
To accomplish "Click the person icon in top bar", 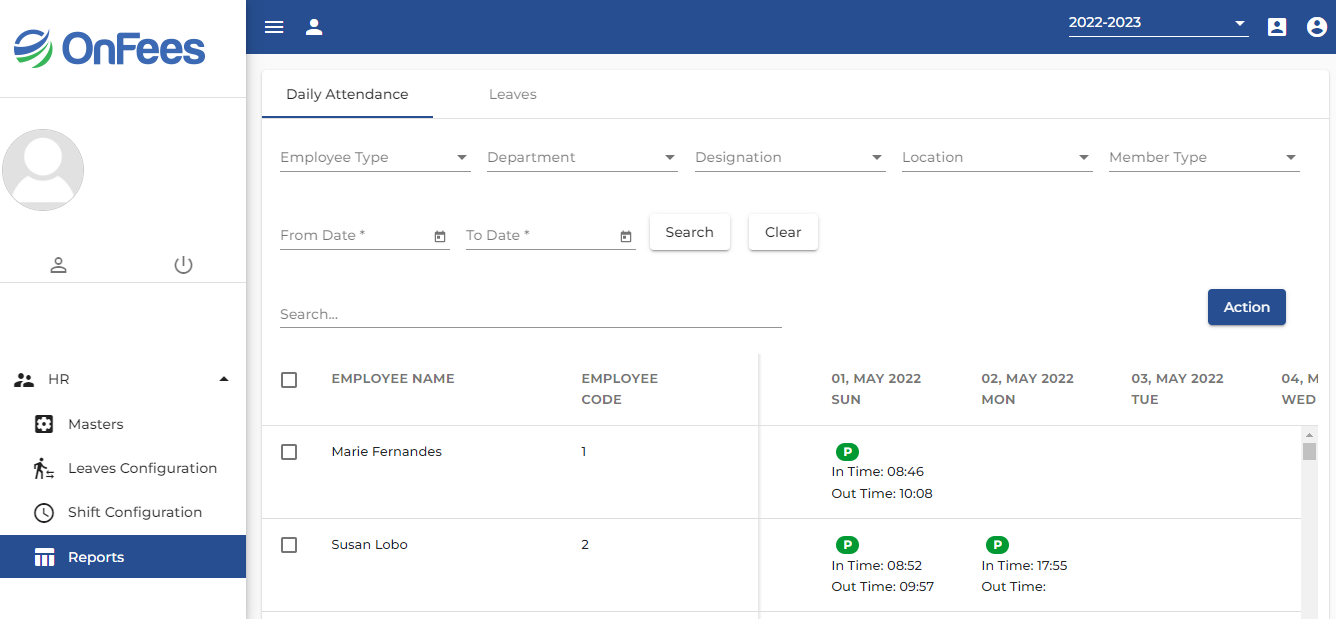I will click(x=314, y=27).
